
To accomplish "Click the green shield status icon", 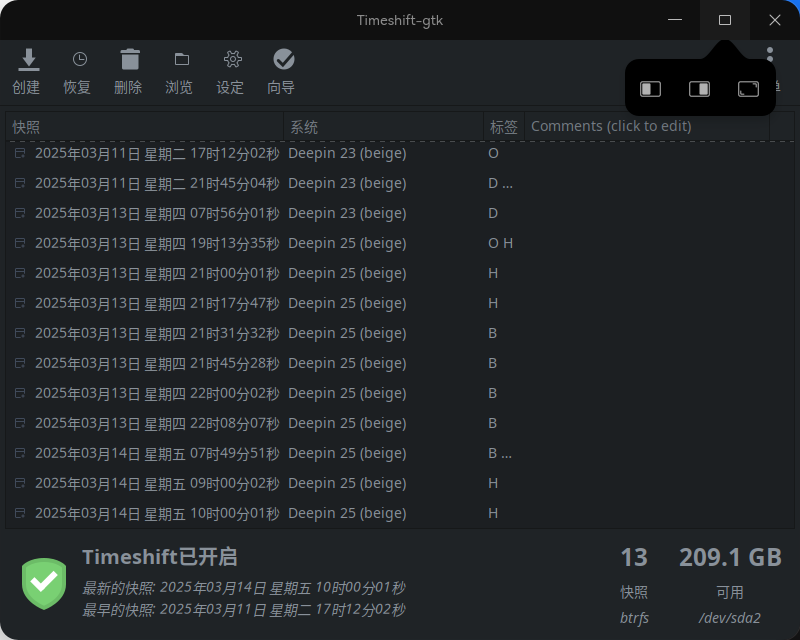I will (44, 584).
